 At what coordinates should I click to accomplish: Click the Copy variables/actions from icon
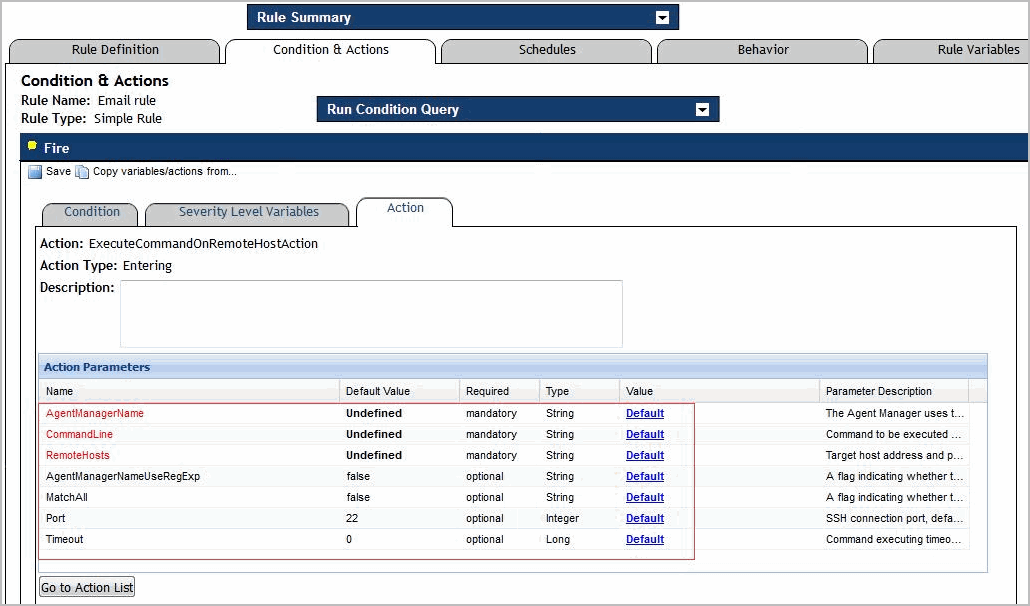point(82,172)
